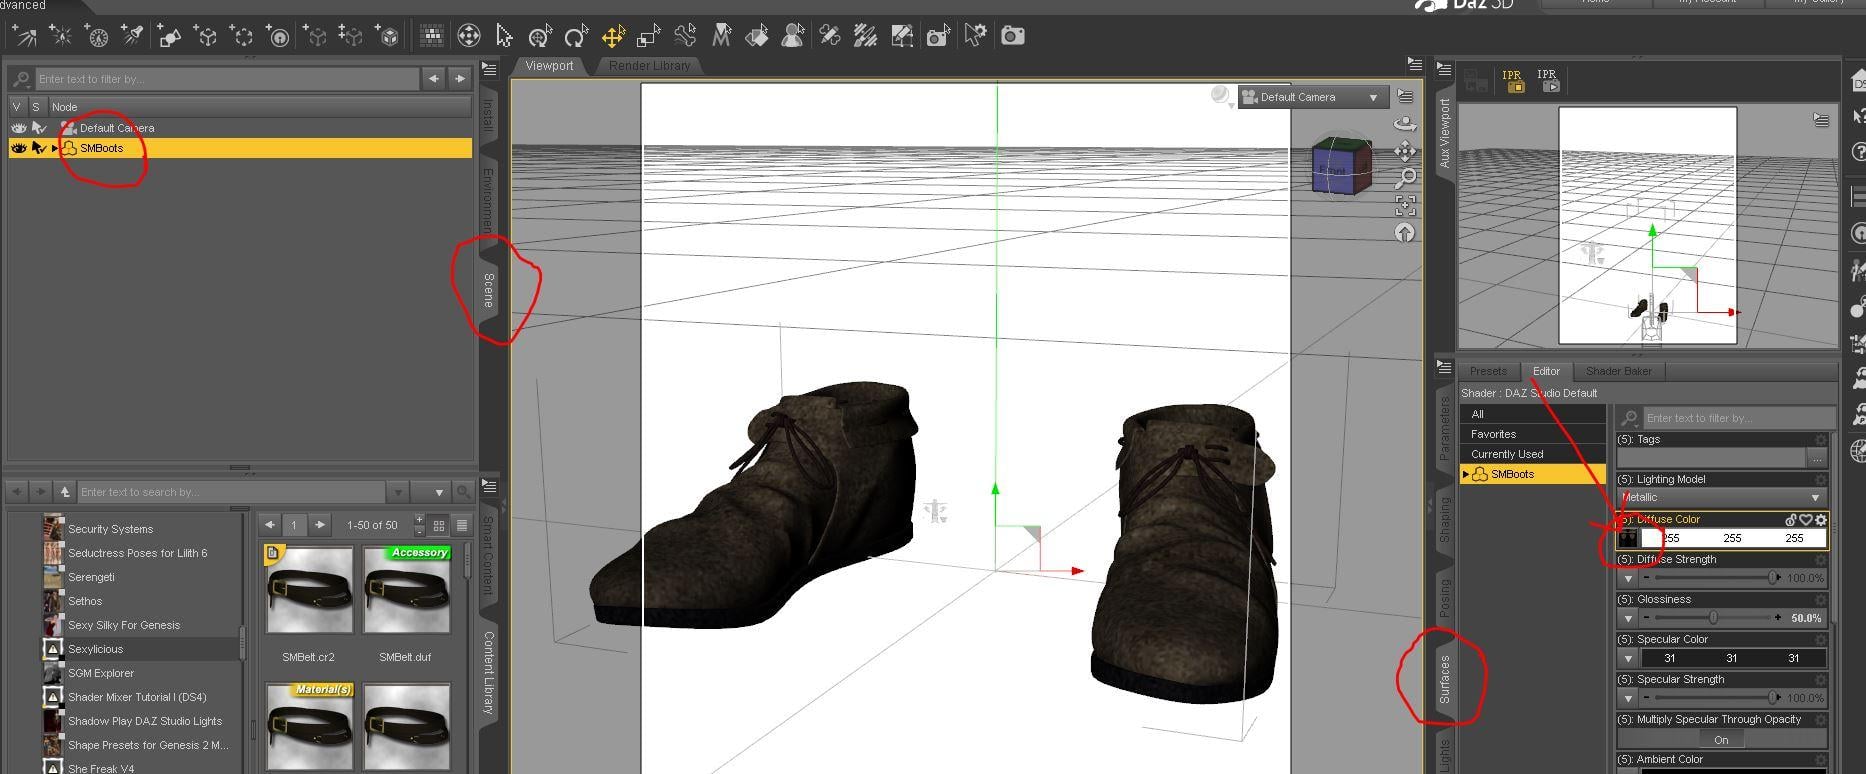Image resolution: width=1866 pixels, height=774 pixels.
Task: Select the Universal manipulator tool
Action: pyautogui.click(x=540, y=37)
